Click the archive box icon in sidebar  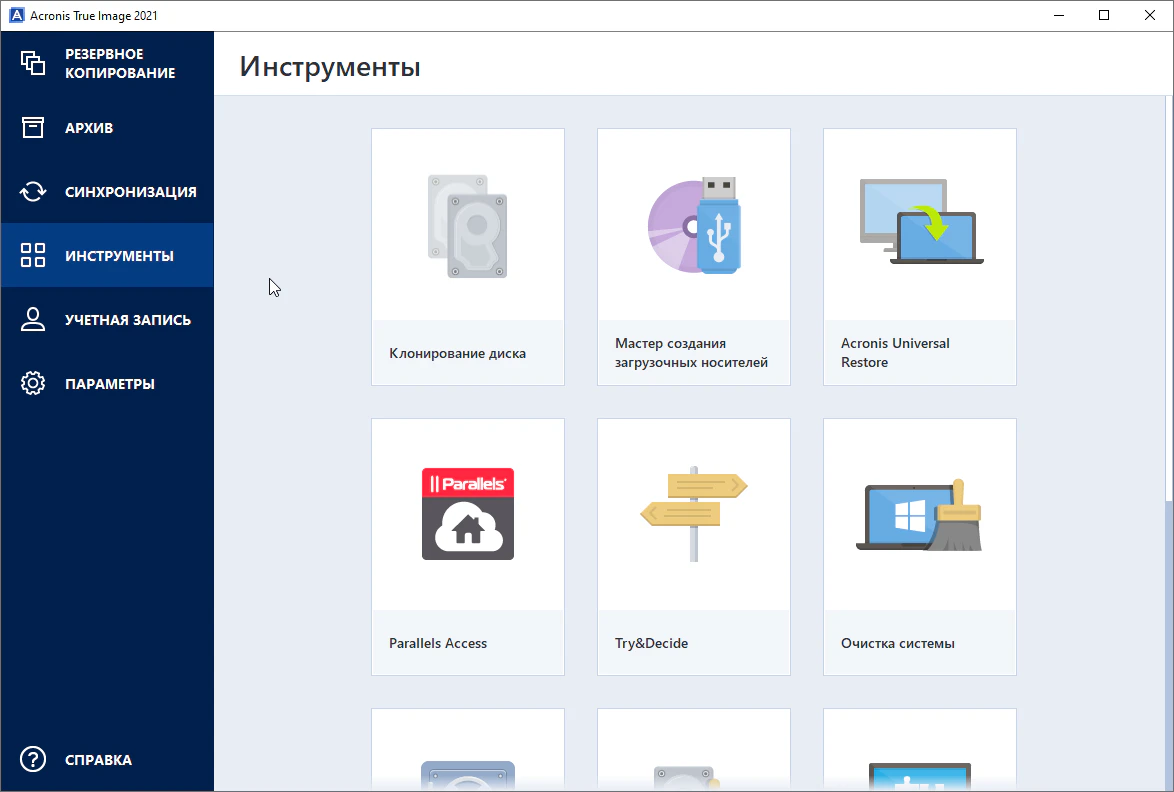33,128
